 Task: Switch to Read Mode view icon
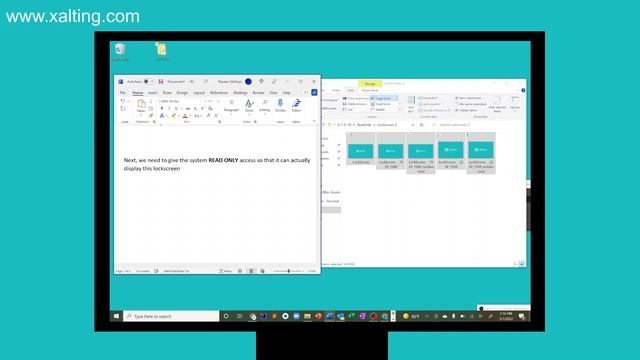(x=240, y=271)
